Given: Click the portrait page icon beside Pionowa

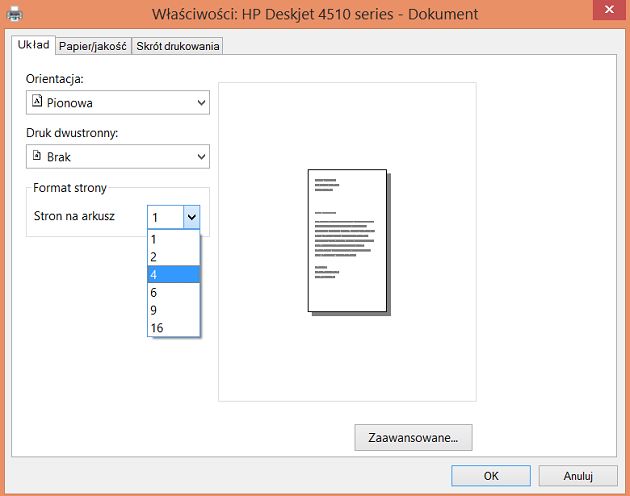Looking at the screenshot, I should click(37, 100).
